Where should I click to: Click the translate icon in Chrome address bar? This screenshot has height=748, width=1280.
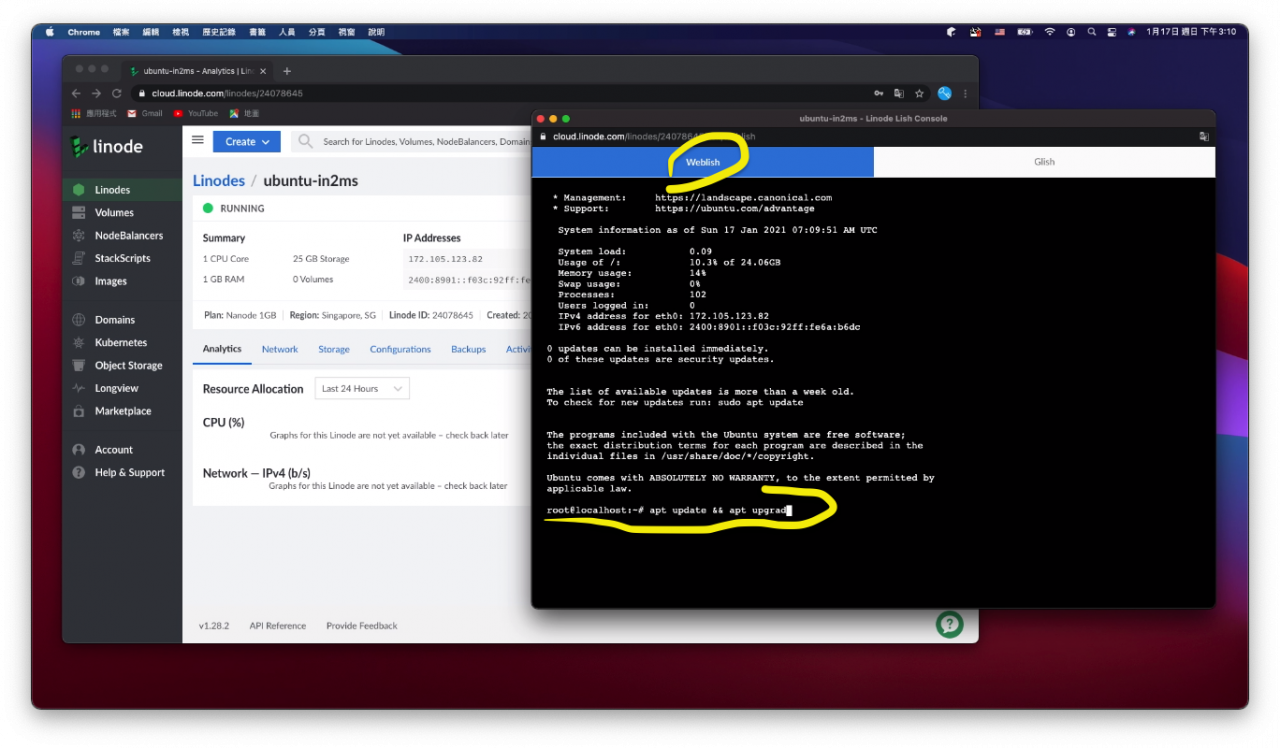[899, 93]
